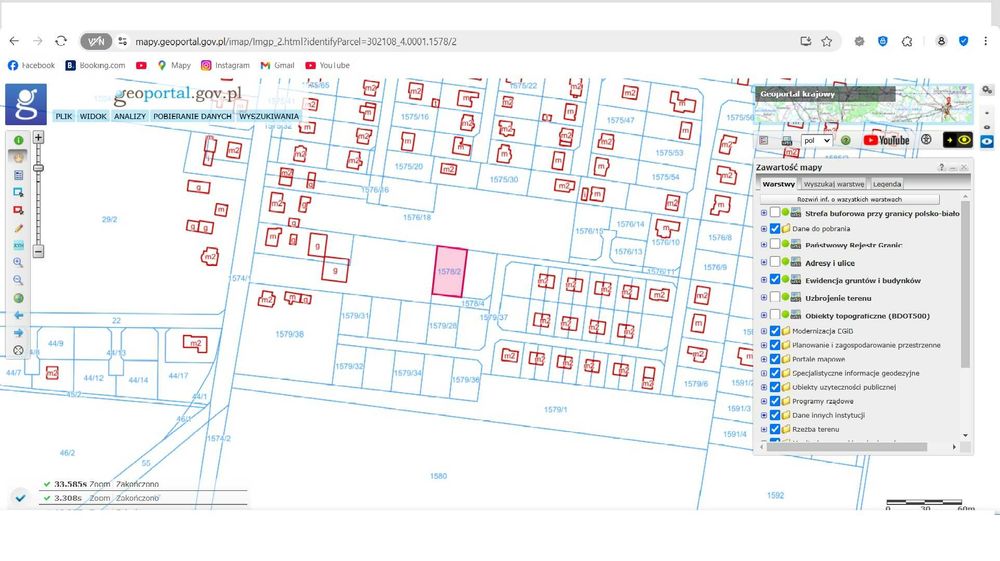This screenshot has width=1000, height=561.
Task: Open the Gmail bookmark
Action: (277, 65)
